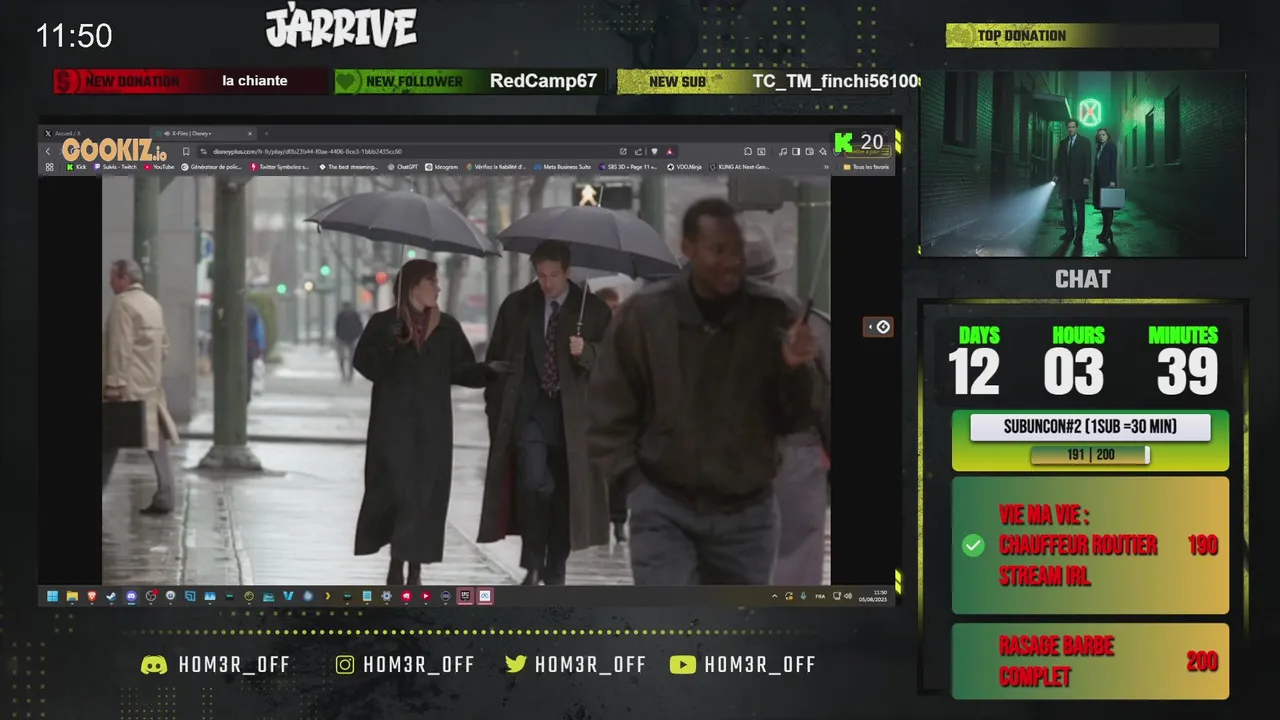Screen dimensions: 1280x720
Task: Open Steam from the taskbar
Action: click(111, 596)
